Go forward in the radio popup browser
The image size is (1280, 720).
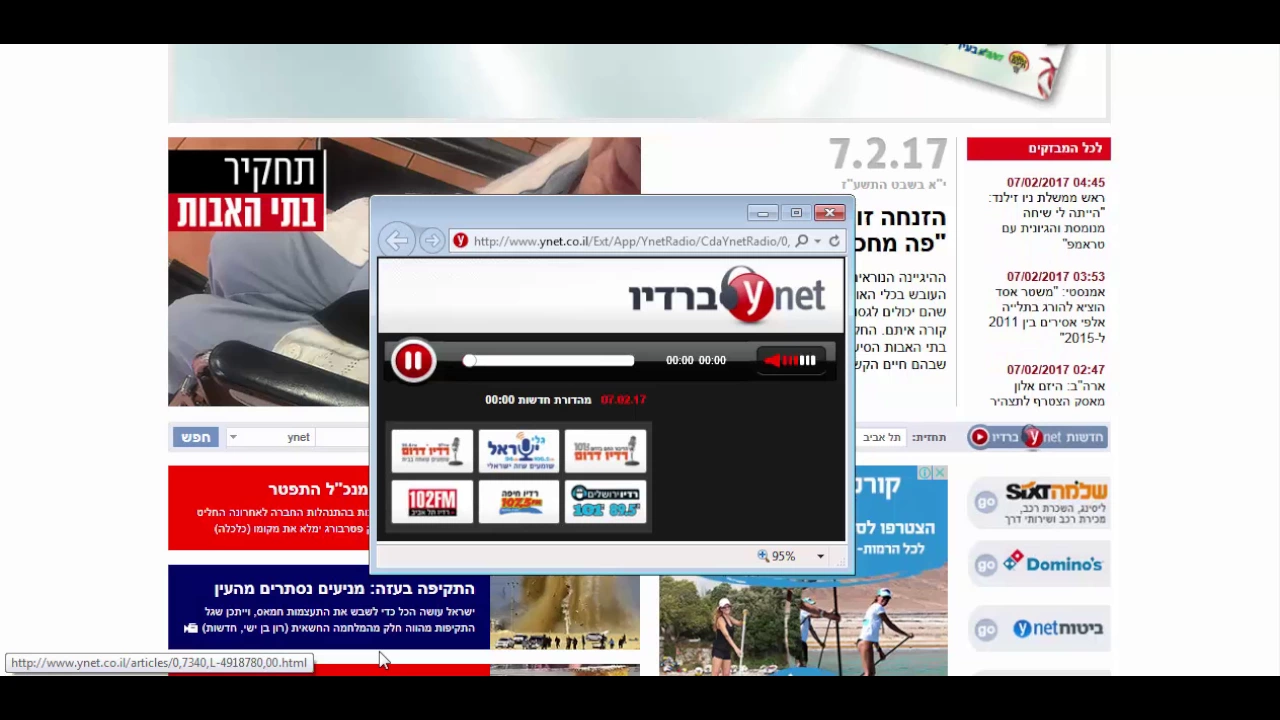pos(431,241)
